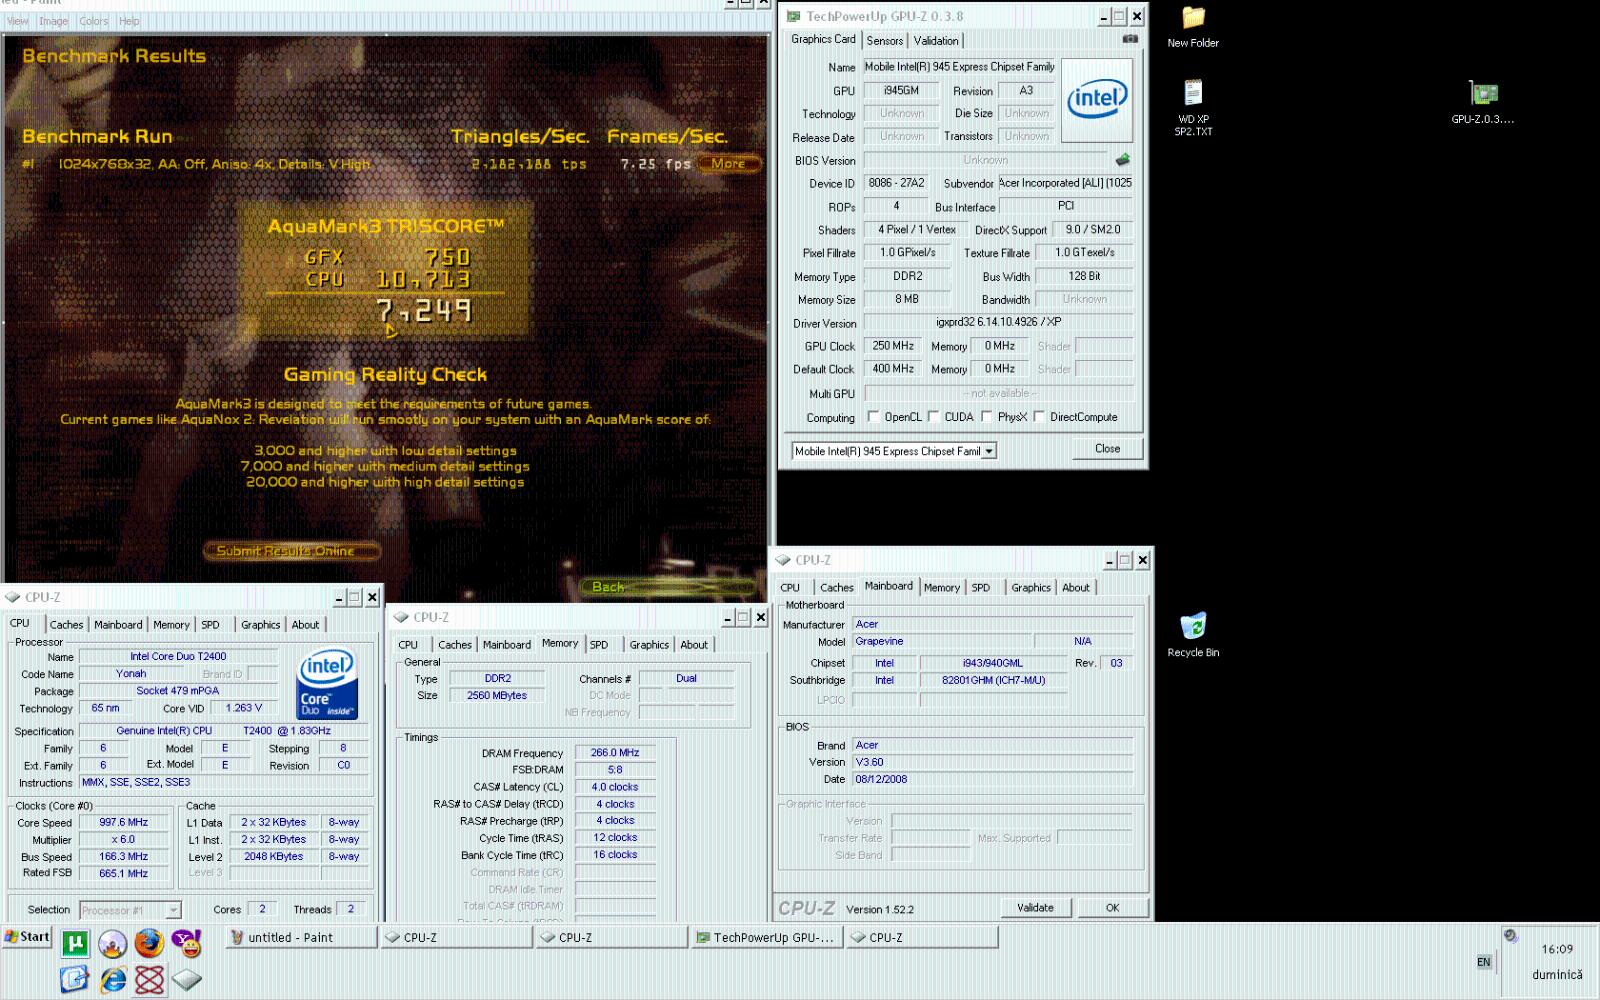The width and height of the screenshot is (1600, 1000).
Task: Open the disc burner quick launch icon
Action: [x=112, y=943]
